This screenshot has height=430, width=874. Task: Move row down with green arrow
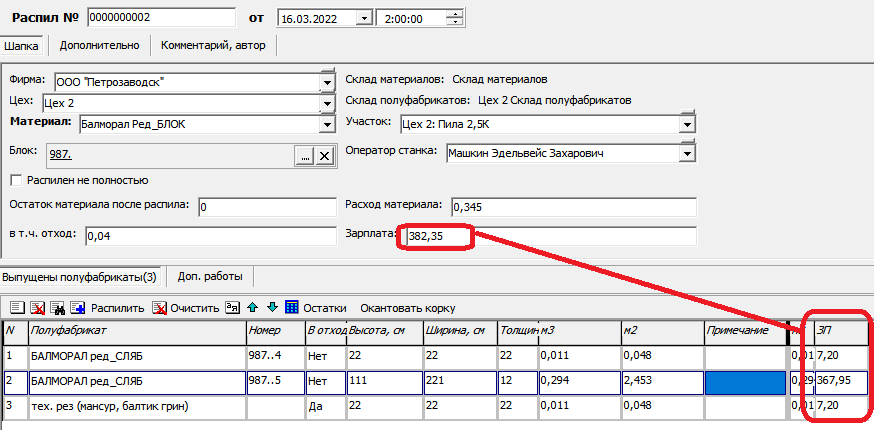272,308
